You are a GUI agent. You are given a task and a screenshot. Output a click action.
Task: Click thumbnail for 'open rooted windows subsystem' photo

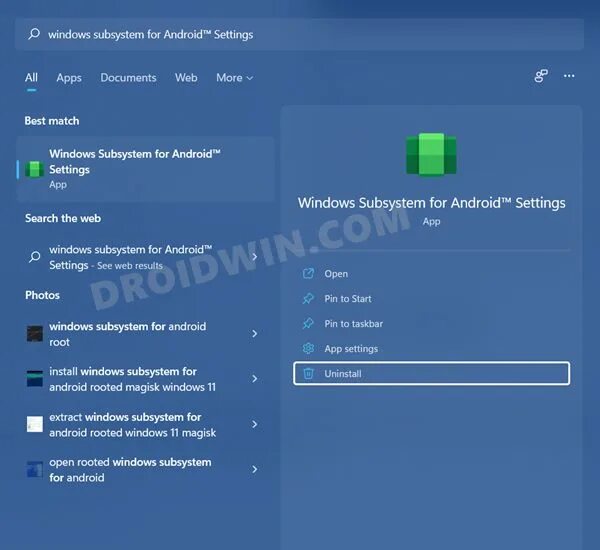tap(34, 469)
